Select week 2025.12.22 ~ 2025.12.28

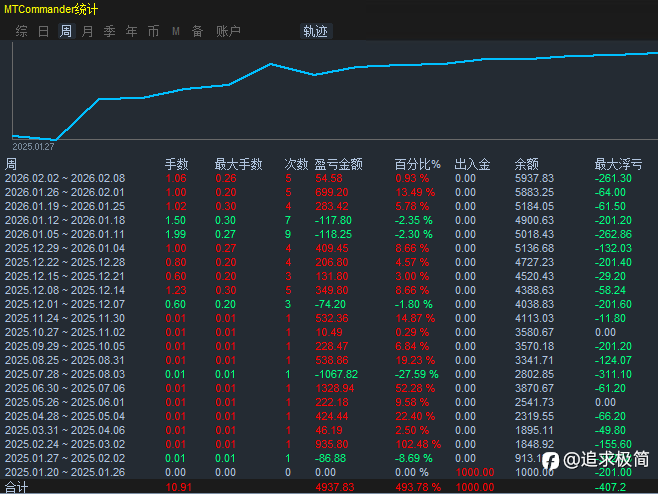click(x=65, y=262)
